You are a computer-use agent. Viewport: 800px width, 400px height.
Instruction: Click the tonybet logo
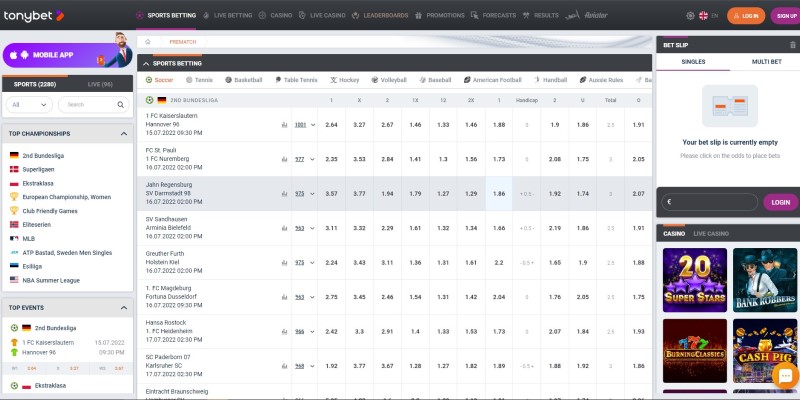34,16
